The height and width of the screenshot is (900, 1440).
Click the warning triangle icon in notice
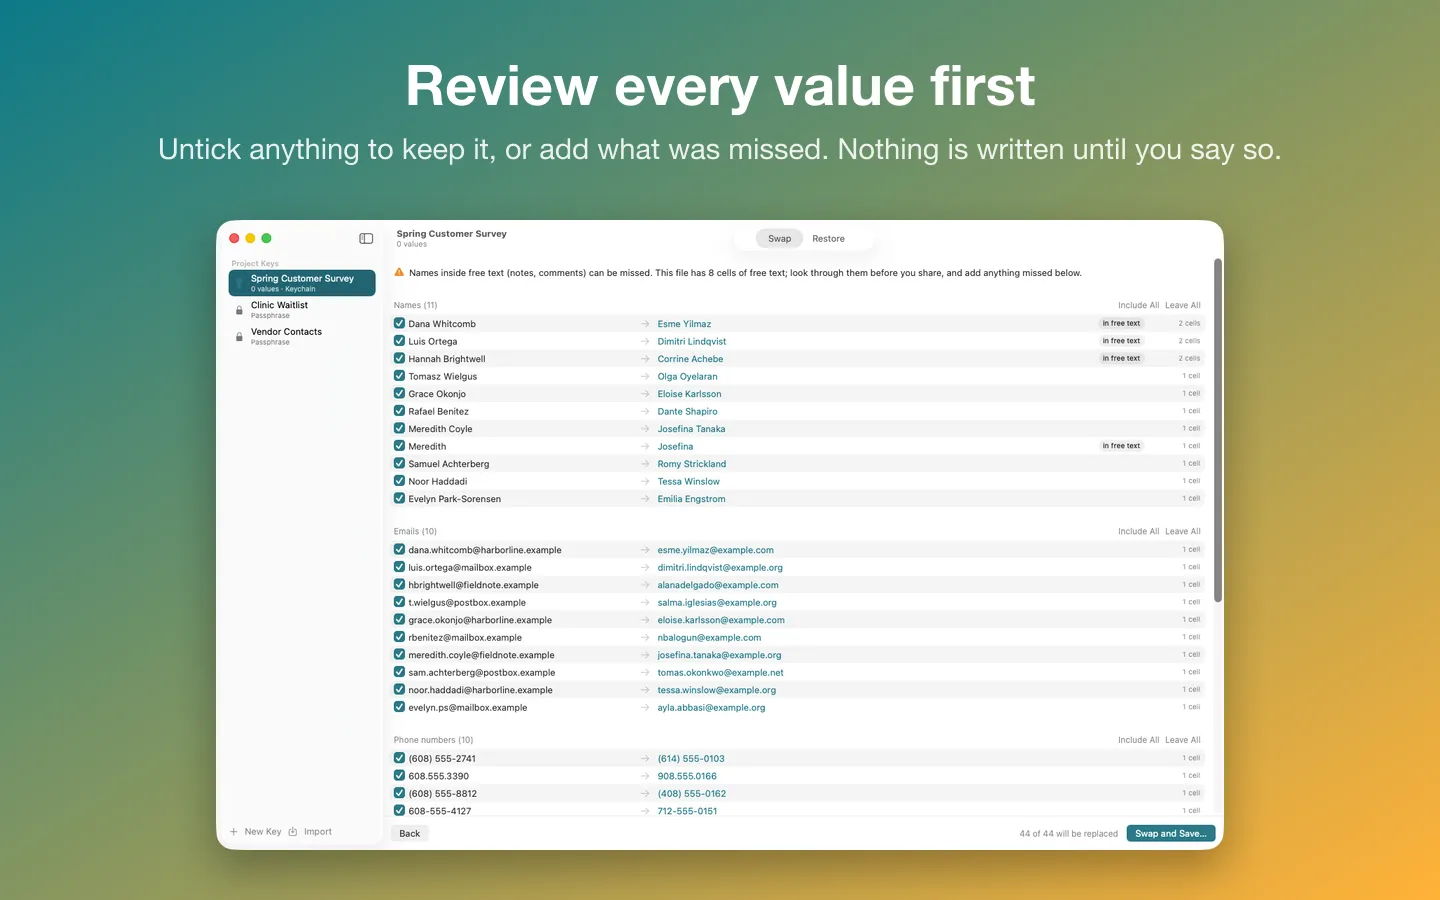click(399, 272)
